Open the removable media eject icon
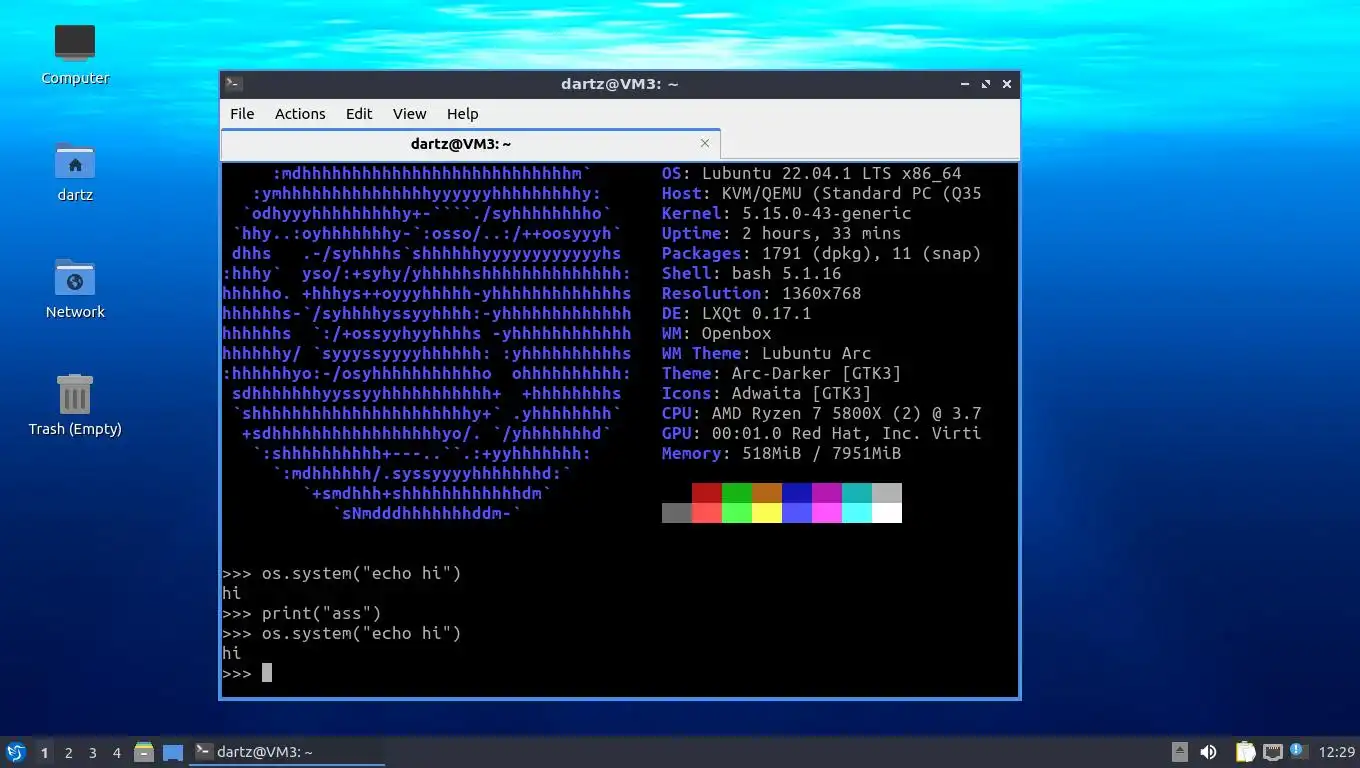This screenshot has height=768, width=1360. (x=1180, y=752)
